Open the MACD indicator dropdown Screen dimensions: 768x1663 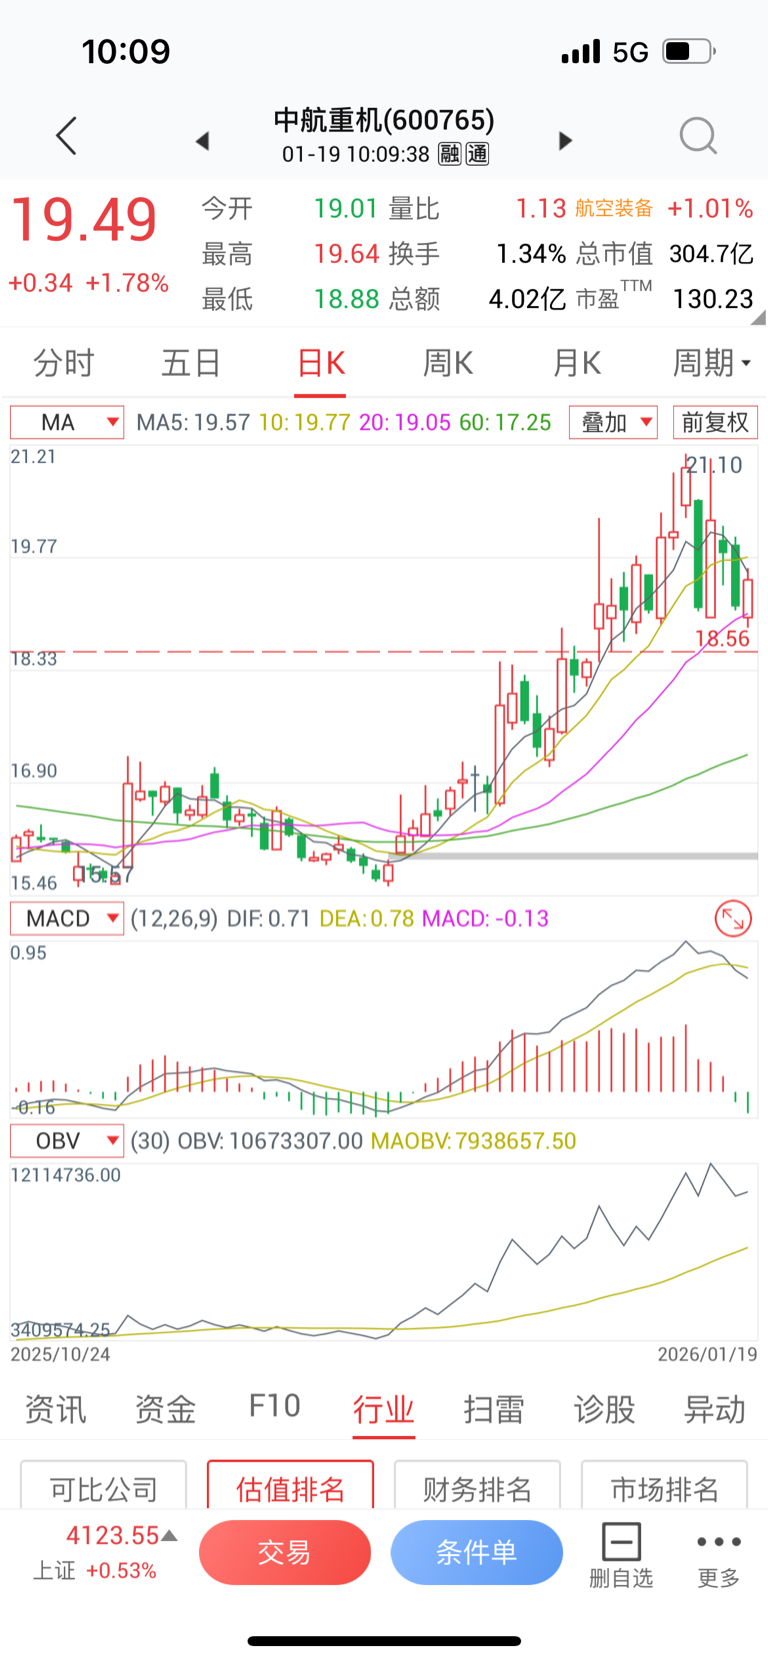pos(67,918)
